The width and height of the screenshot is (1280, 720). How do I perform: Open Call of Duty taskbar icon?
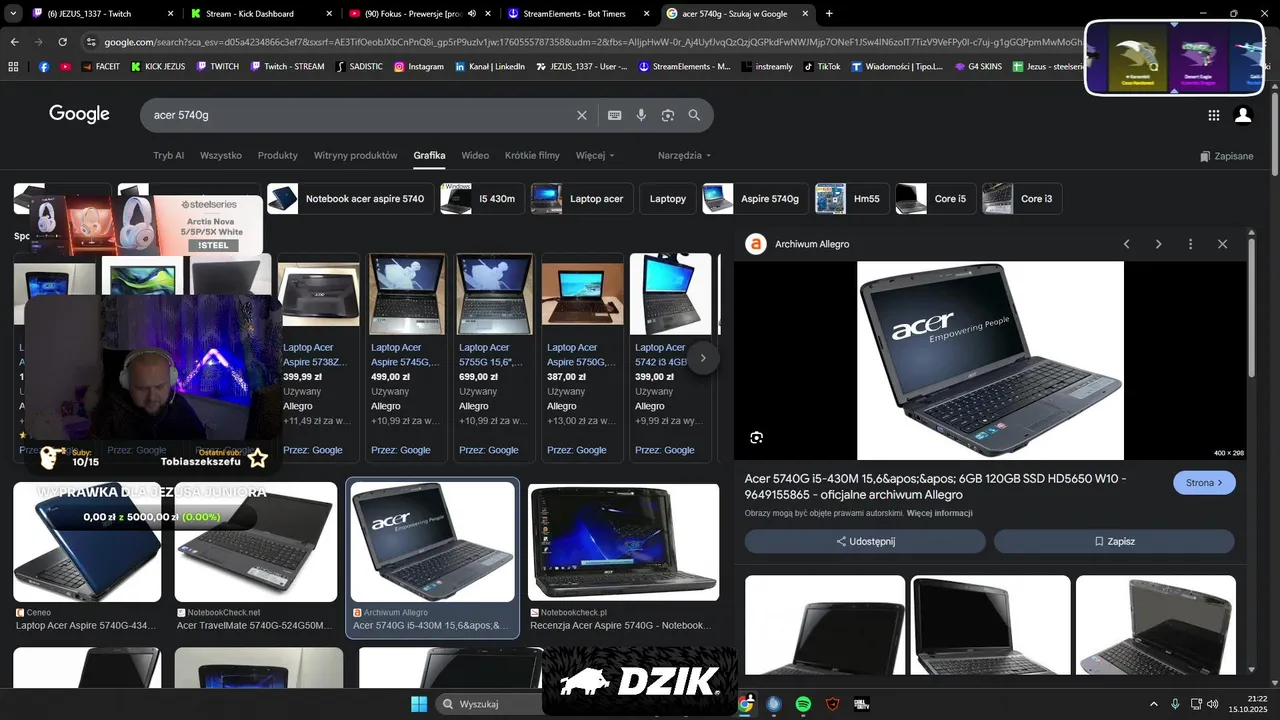tap(862, 704)
